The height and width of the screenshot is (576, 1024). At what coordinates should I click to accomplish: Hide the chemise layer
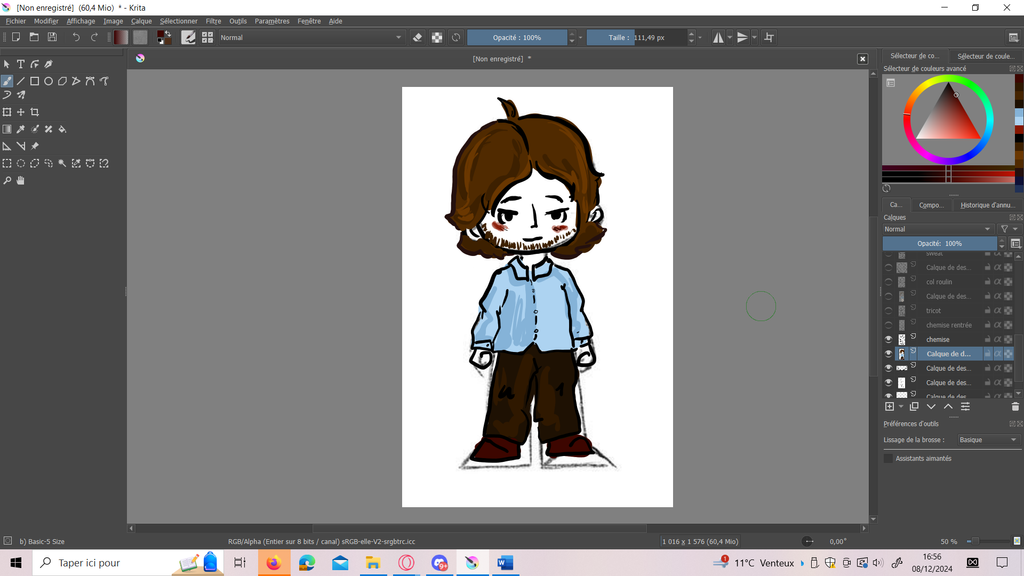click(x=888, y=340)
